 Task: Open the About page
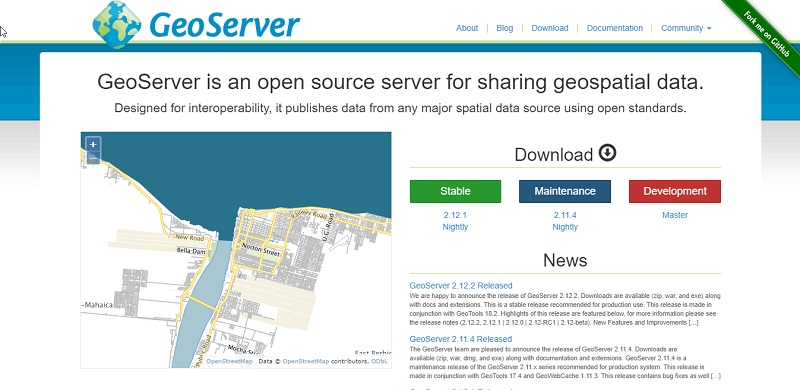[467, 28]
